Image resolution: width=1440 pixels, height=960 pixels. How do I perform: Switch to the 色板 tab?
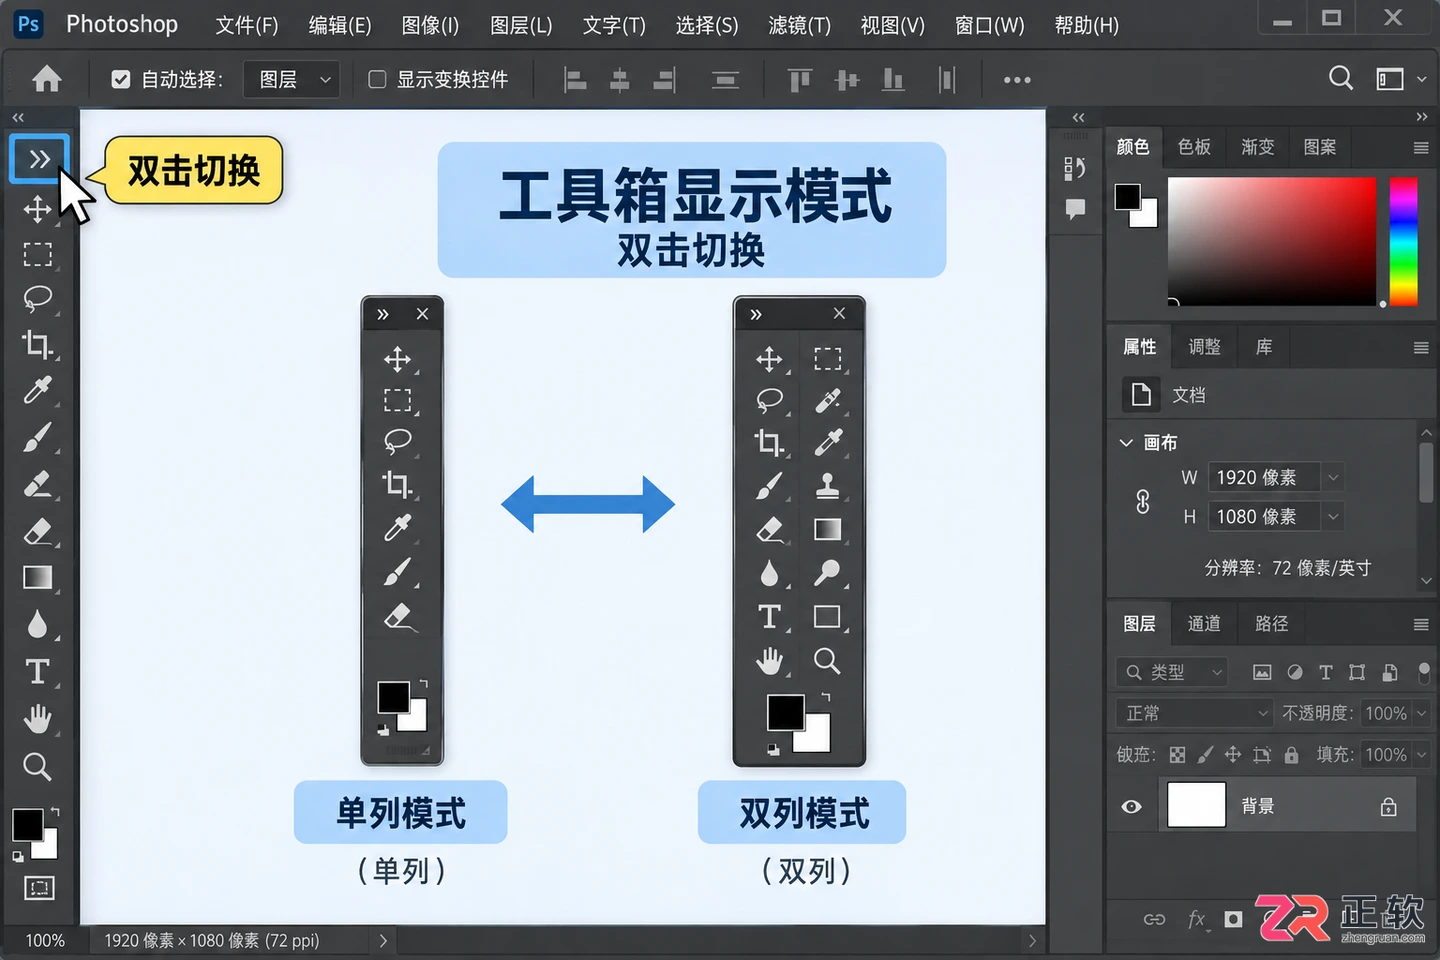(1194, 147)
